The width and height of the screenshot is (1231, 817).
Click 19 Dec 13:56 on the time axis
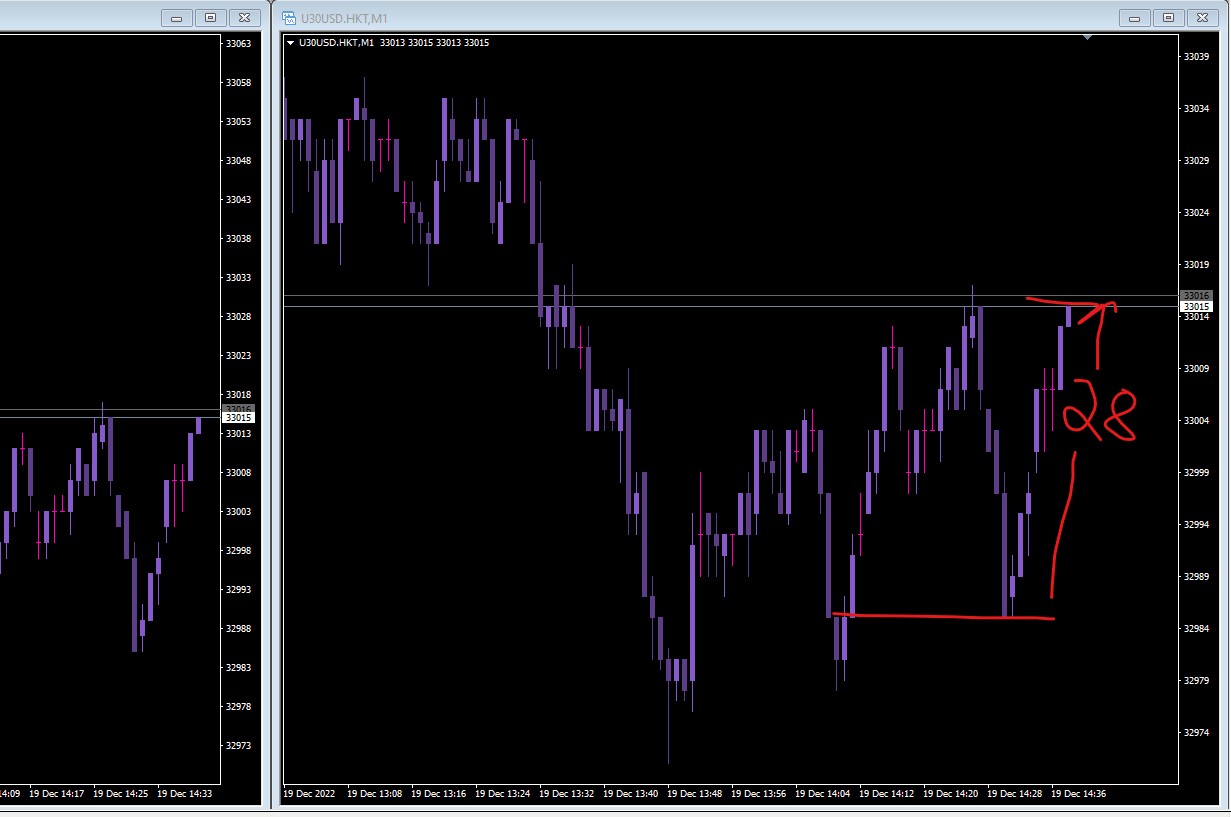coord(758,793)
